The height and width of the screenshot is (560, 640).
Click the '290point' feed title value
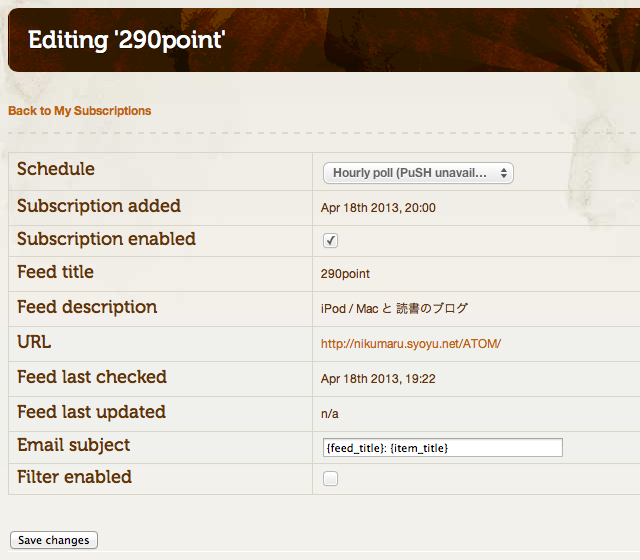[345, 273]
